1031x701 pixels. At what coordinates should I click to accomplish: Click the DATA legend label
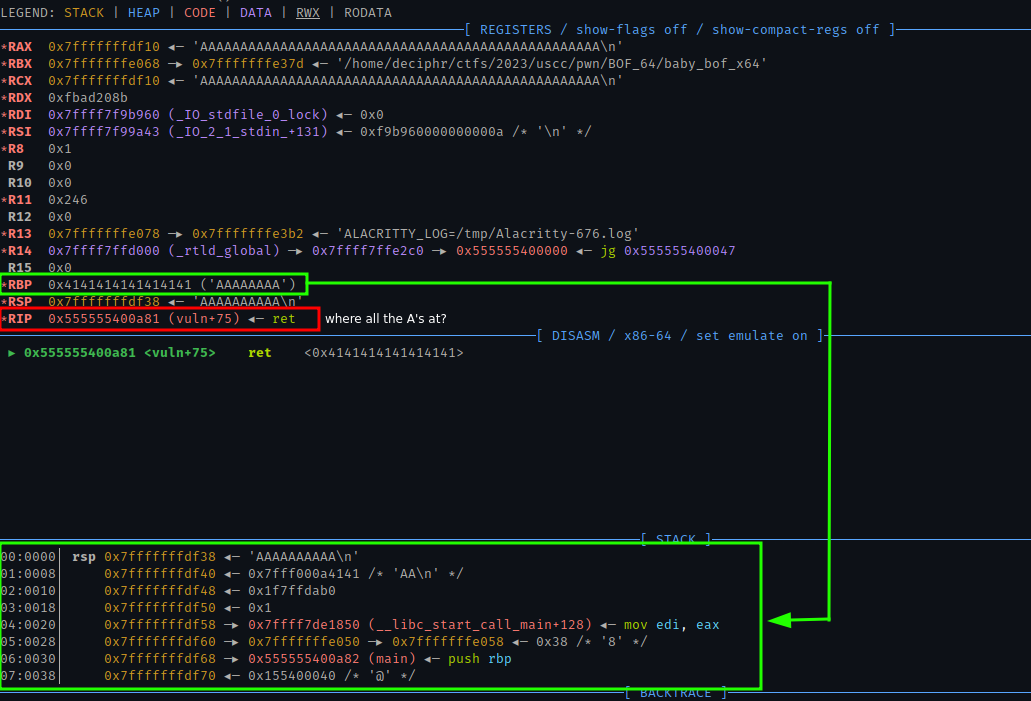point(256,12)
